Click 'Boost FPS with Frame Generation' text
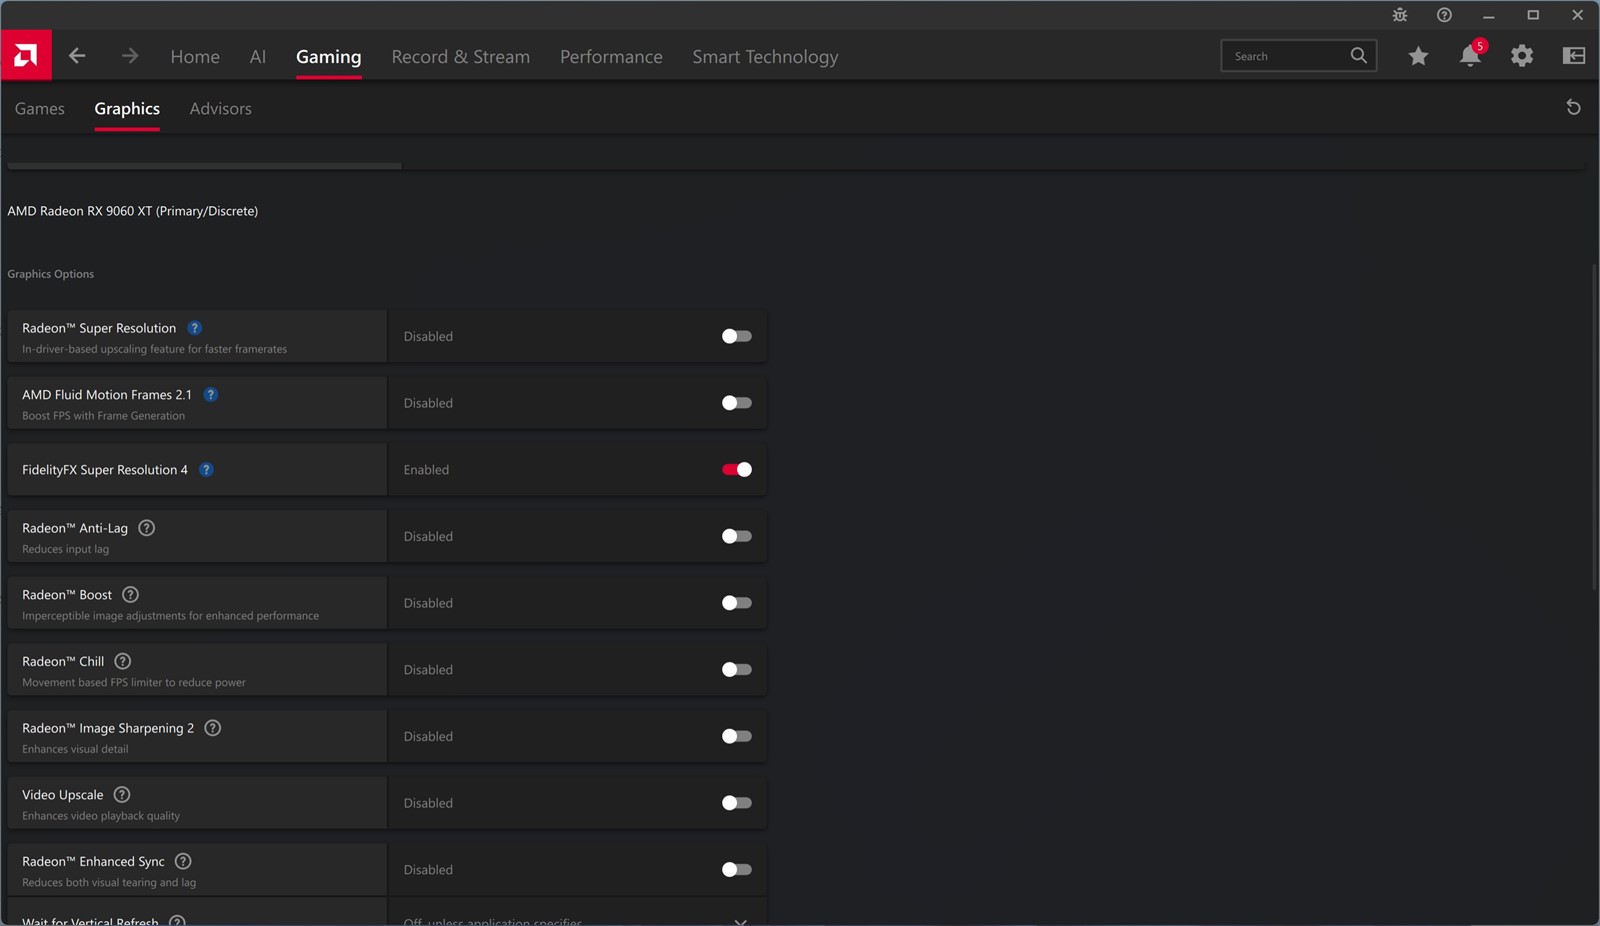 104,416
